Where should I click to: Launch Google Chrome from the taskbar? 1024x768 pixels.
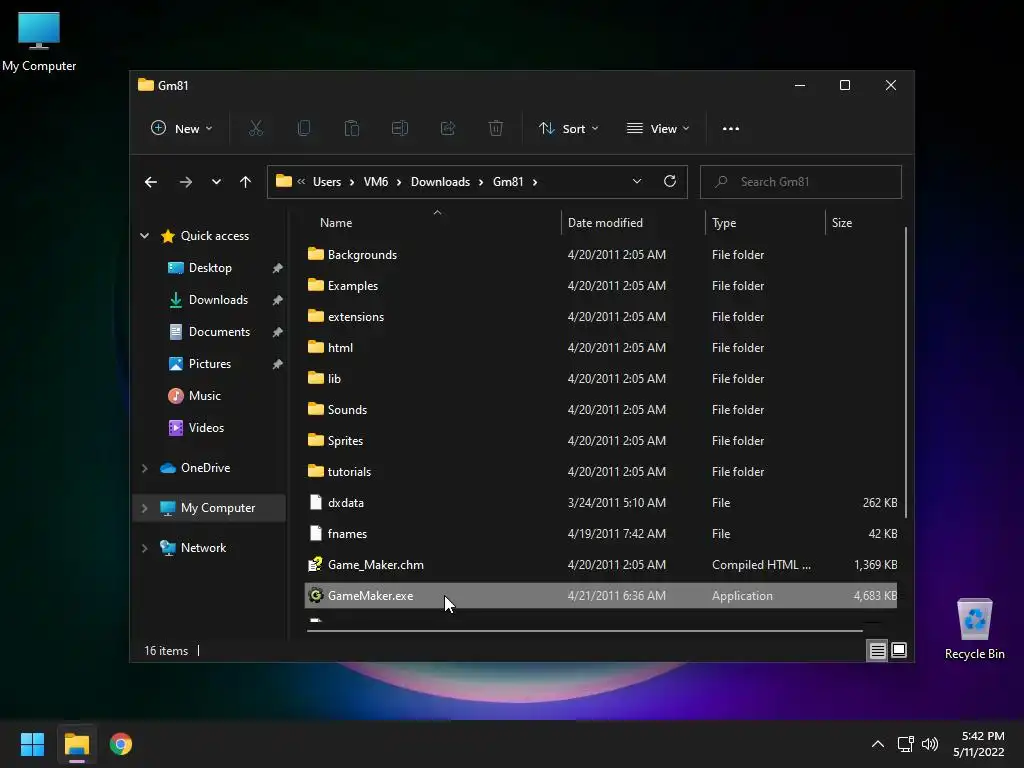point(121,744)
